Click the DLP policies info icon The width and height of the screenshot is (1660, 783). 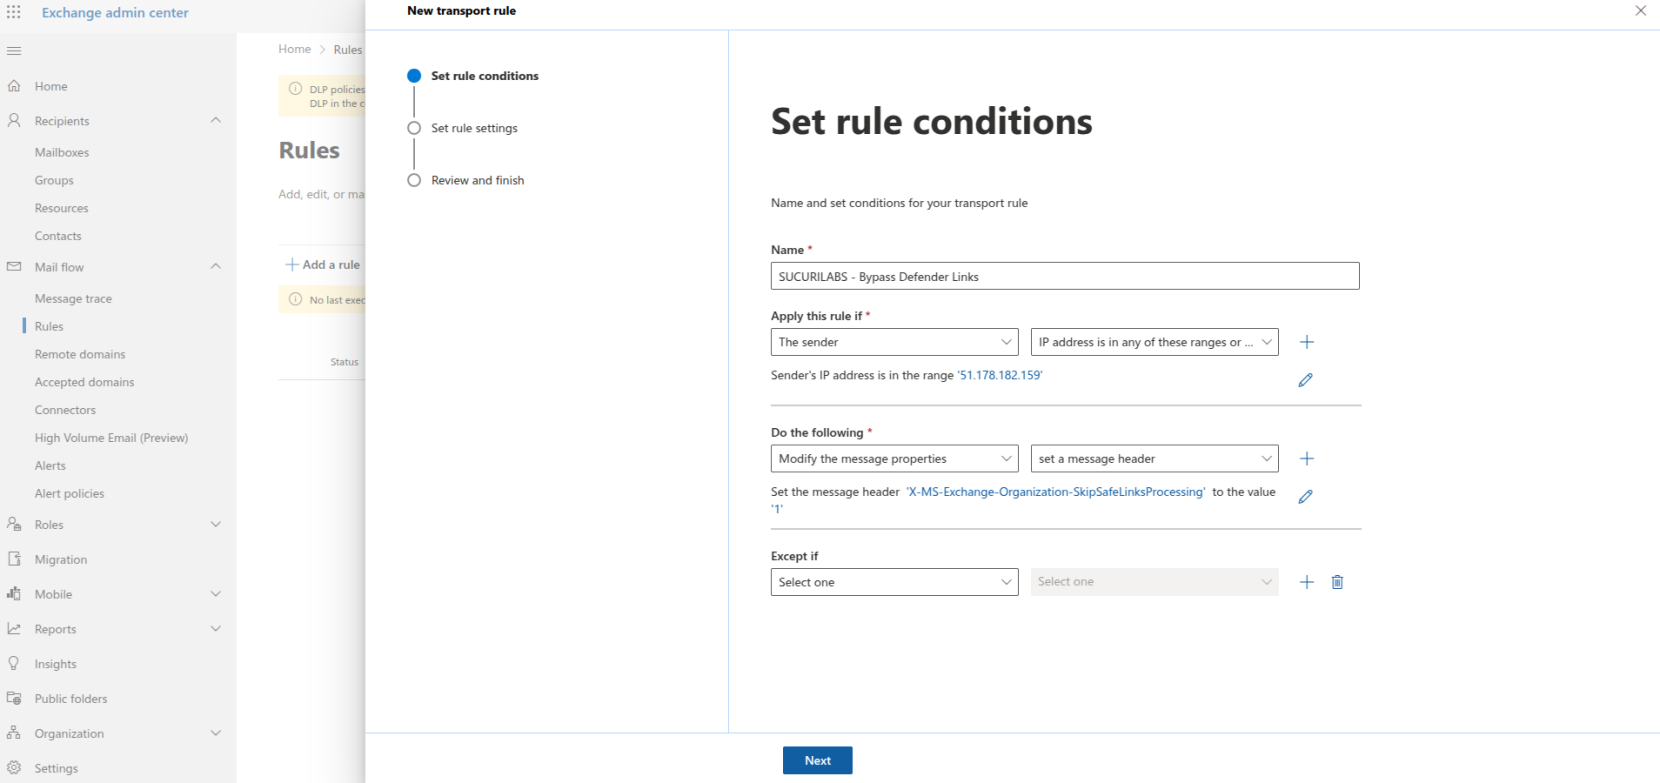click(x=295, y=89)
